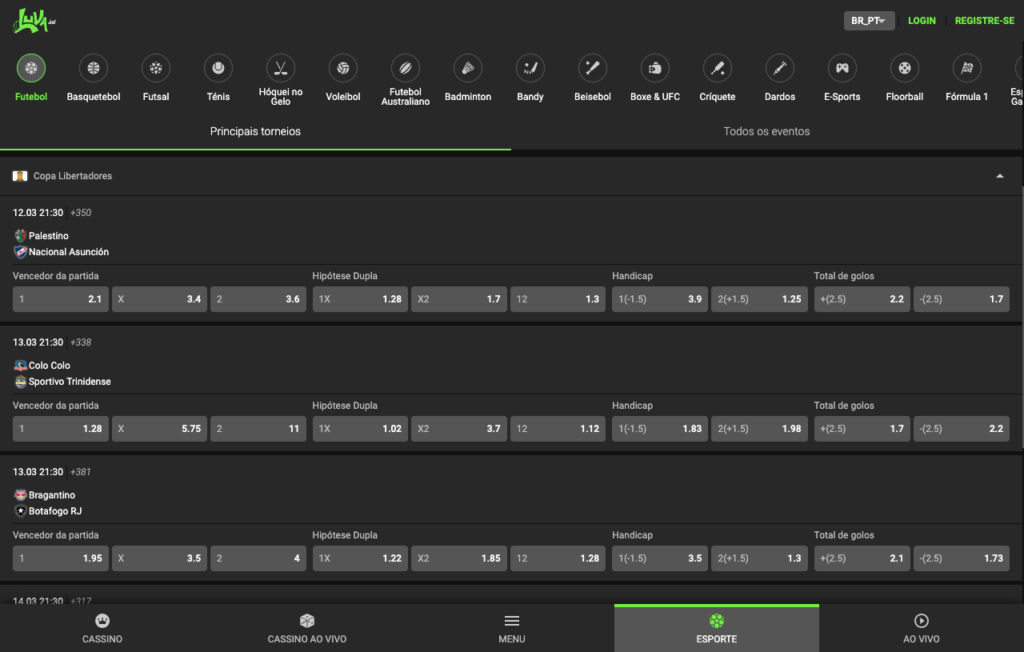Bet on Colo Colo win at 1.28
The image size is (1024, 652).
tap(61, 429)
